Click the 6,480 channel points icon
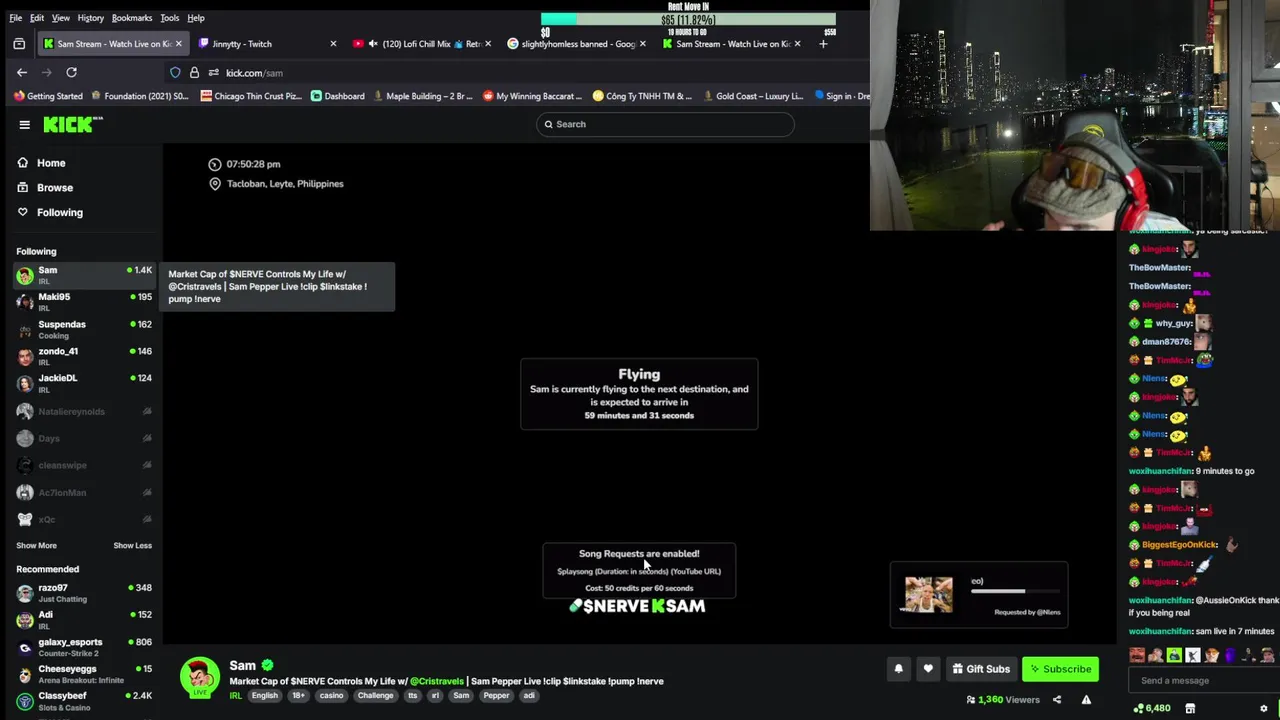 coord(1138,708)
